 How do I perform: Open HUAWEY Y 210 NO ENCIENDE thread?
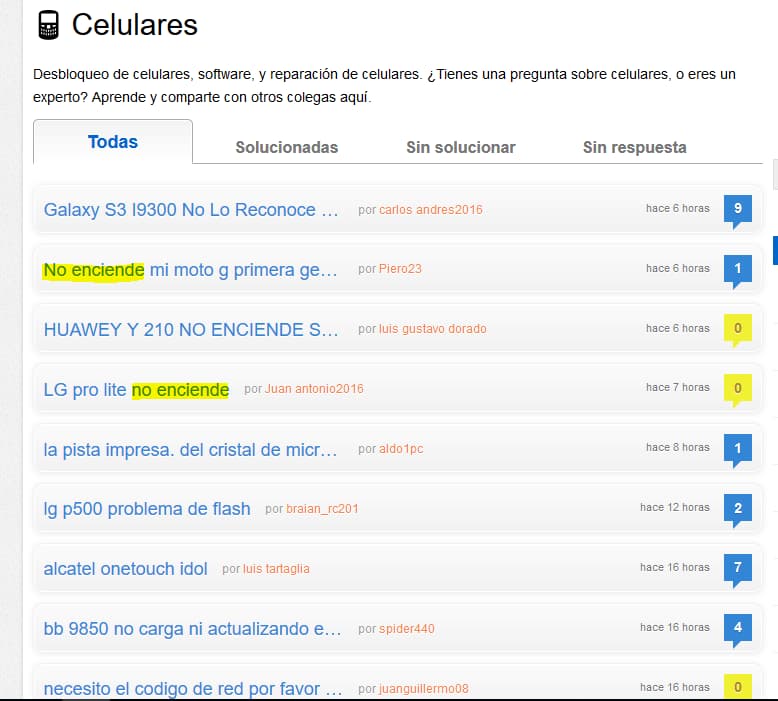[191, 329]
